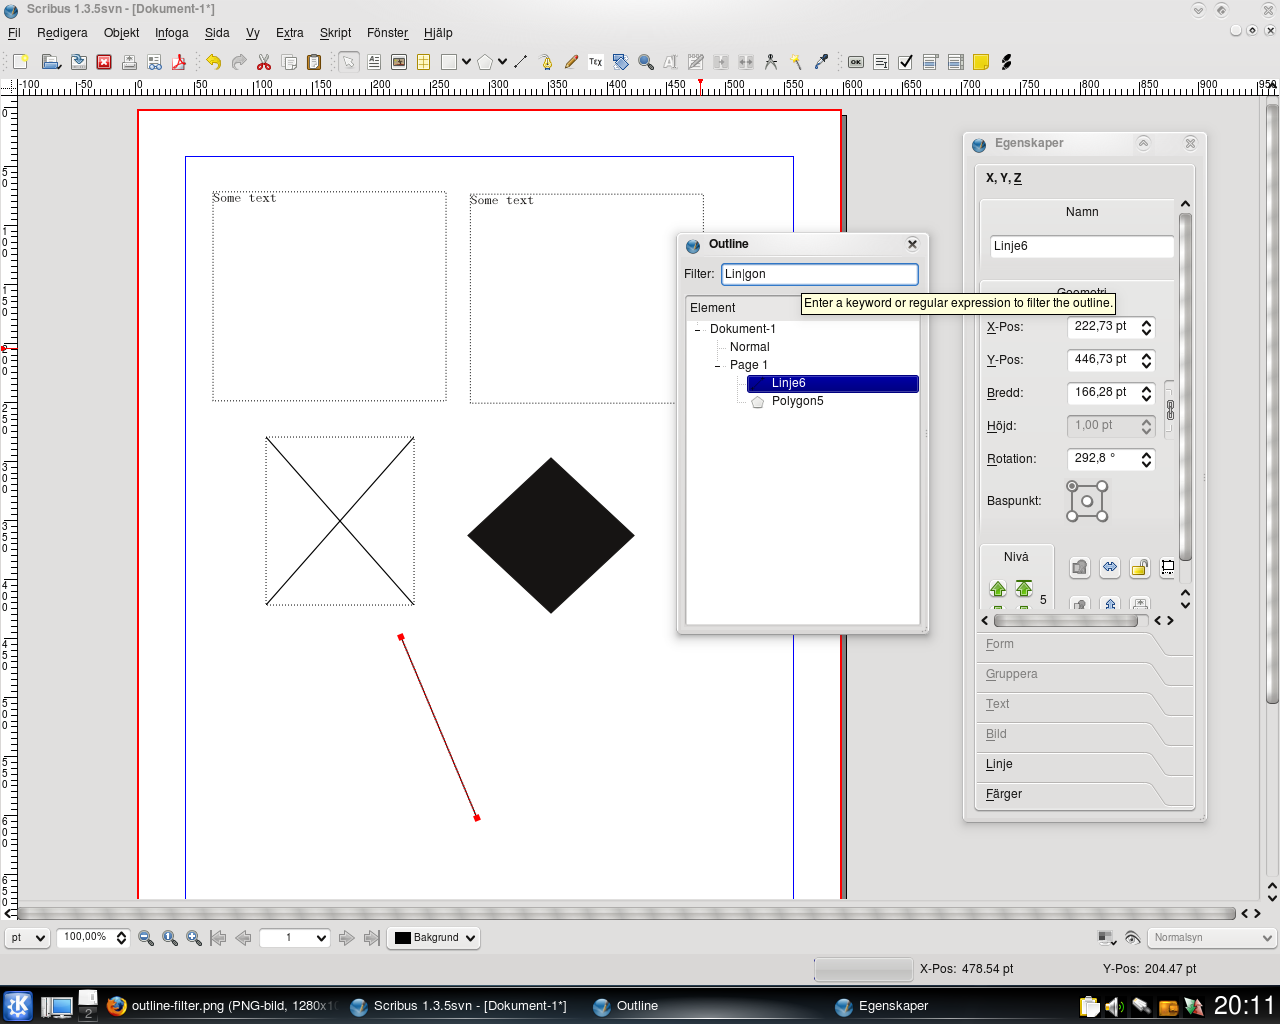Click the Export as PDF icon
The width and height of the screenshot is (1280, 1024).
(x=179, y=62)
